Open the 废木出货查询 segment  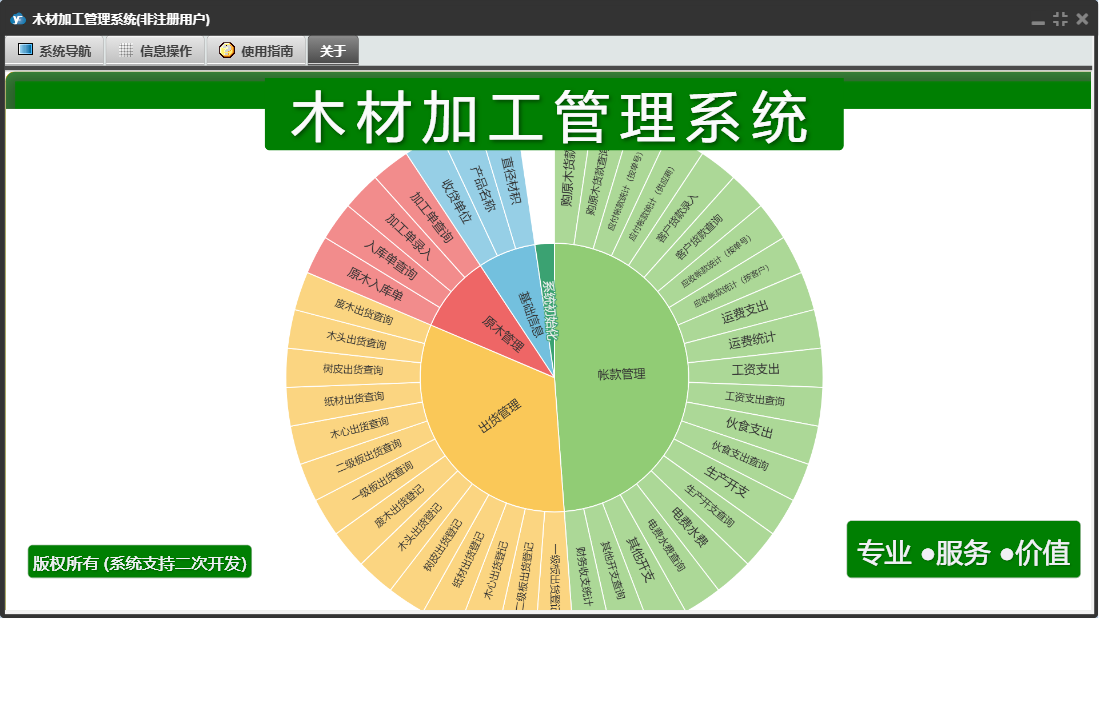(x=363, y=311)
